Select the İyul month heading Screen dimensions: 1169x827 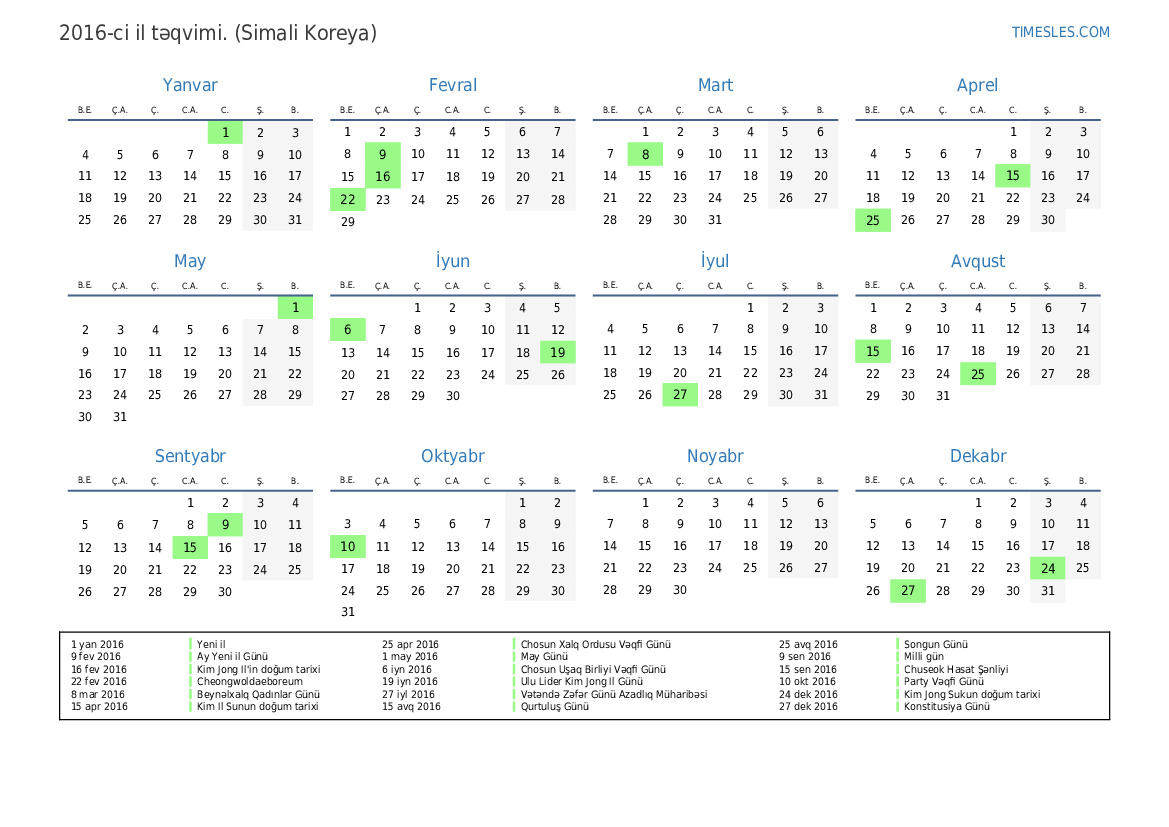715,261
